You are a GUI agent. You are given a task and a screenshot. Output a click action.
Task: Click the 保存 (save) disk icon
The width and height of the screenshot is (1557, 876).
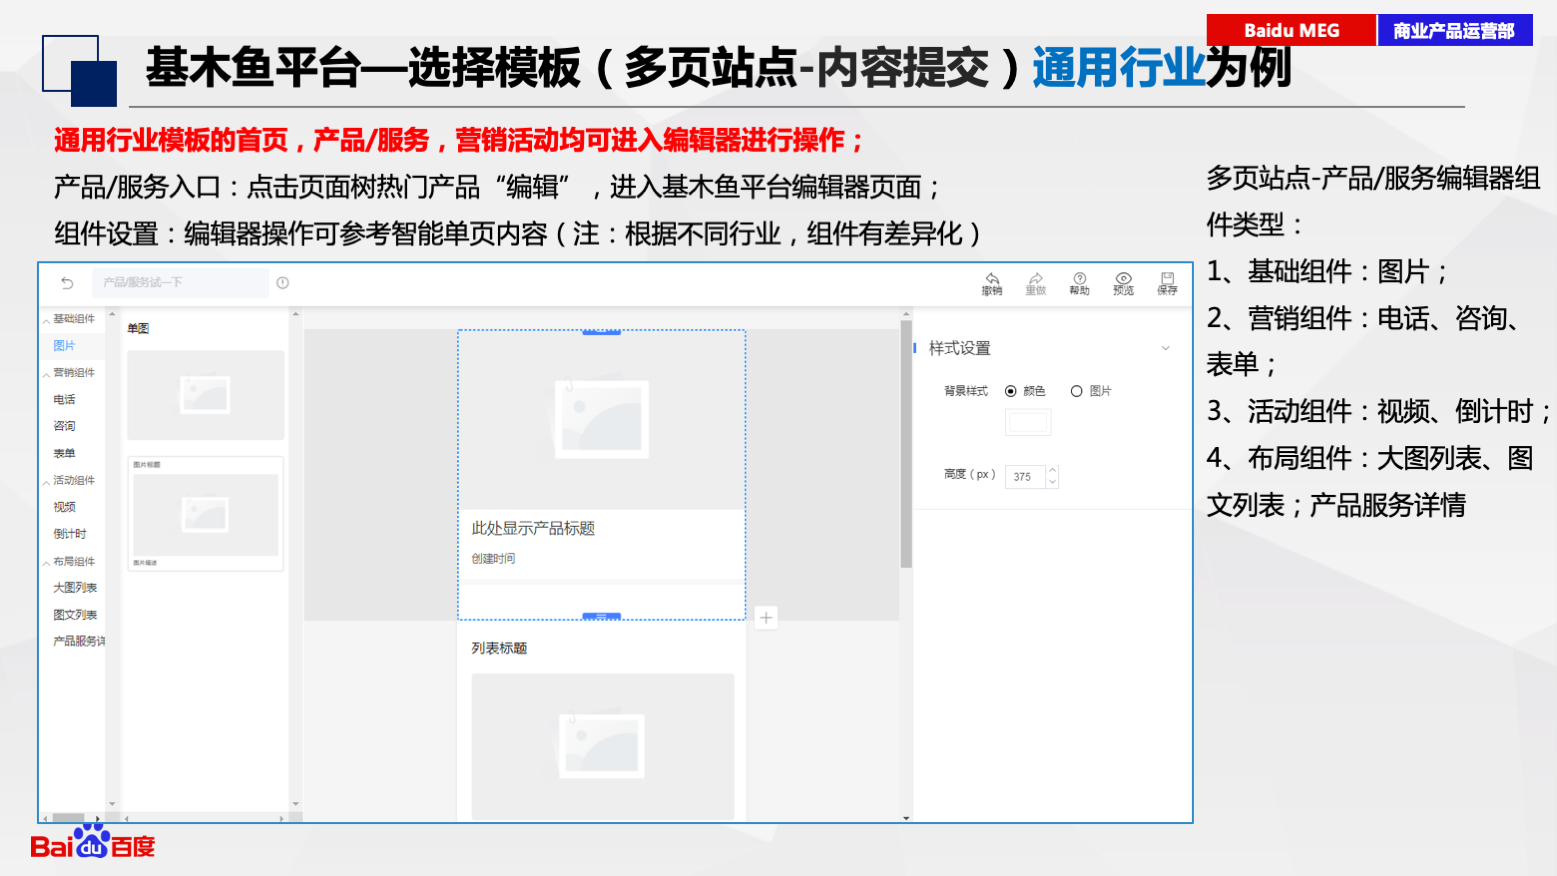coord(1167,284)
